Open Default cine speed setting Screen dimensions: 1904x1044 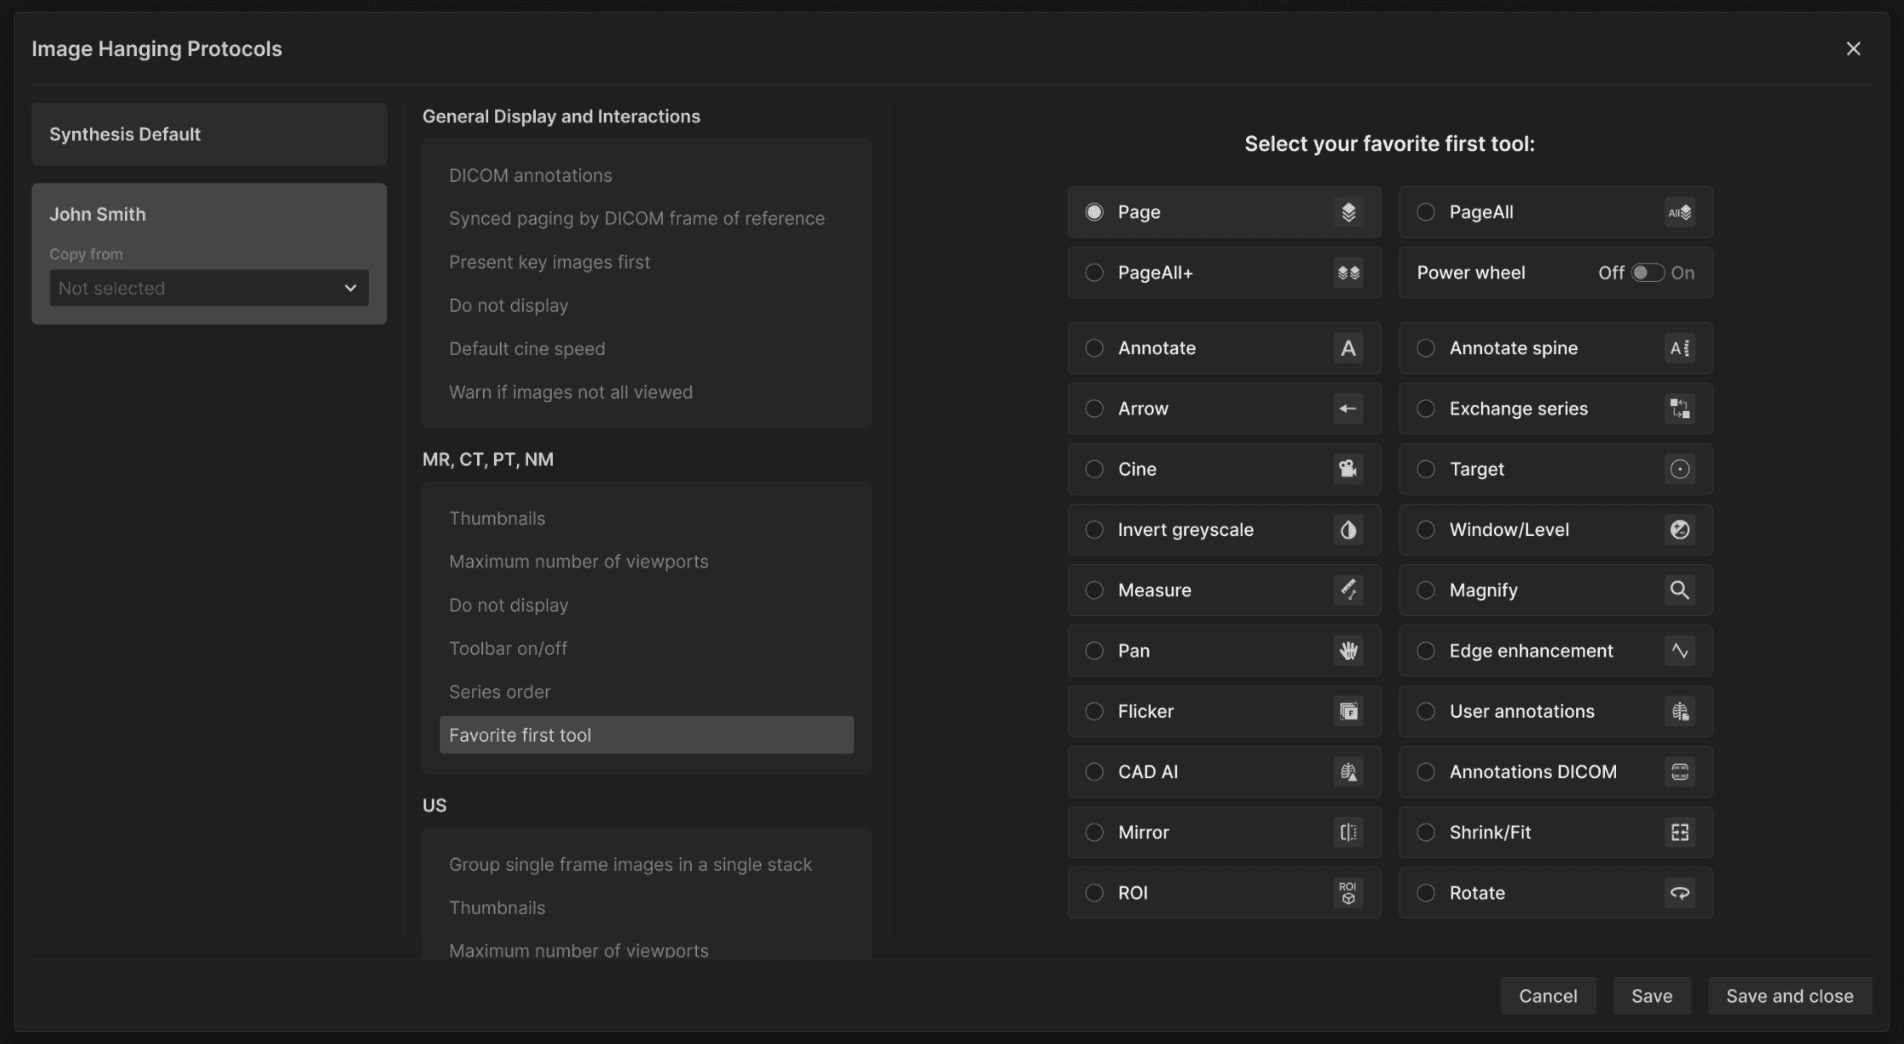point(527,349)
